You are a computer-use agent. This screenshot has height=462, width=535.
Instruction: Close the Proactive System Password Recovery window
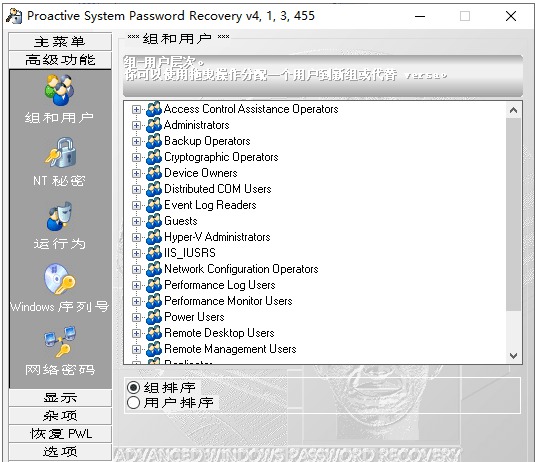[511, 16]
